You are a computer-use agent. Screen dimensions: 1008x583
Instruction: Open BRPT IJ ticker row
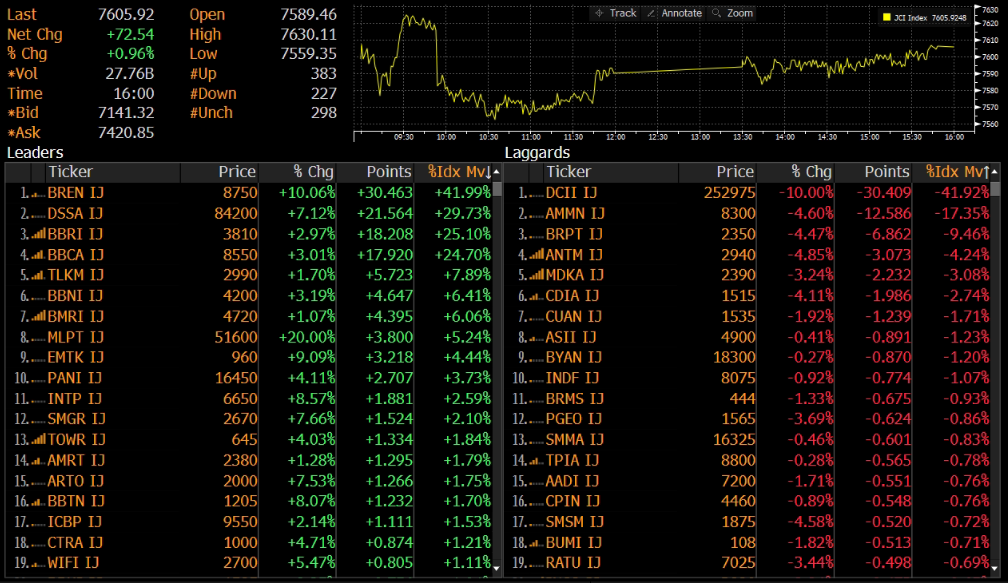pyautogui.click(x=574, y=235)
